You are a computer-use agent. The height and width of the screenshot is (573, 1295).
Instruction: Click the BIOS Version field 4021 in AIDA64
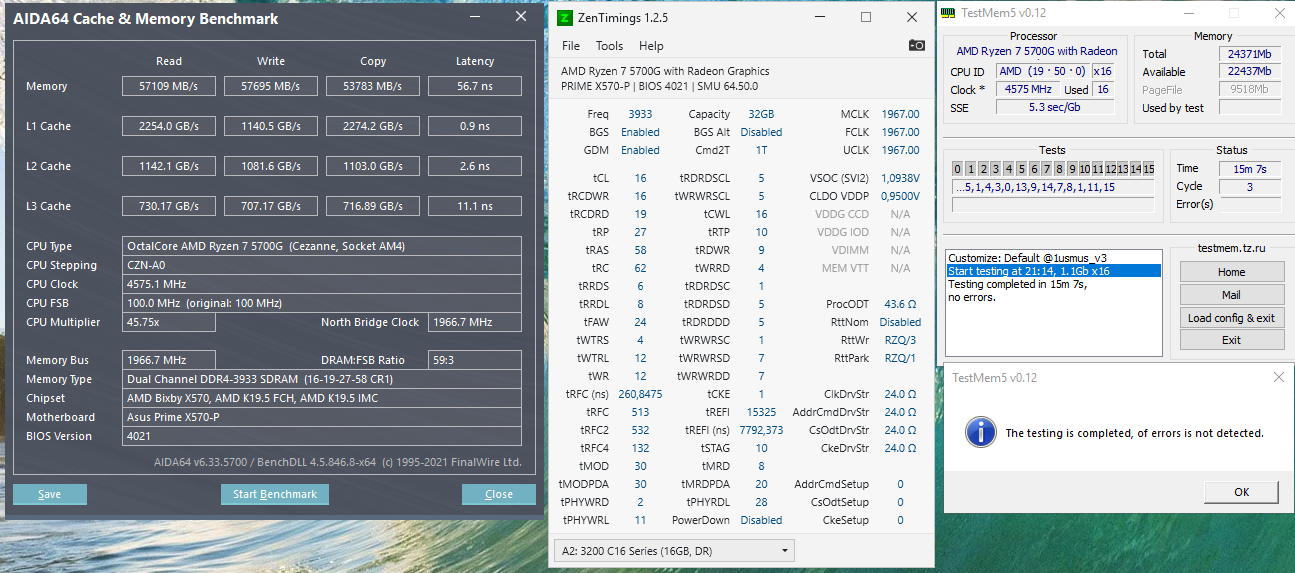pos(322,436)
